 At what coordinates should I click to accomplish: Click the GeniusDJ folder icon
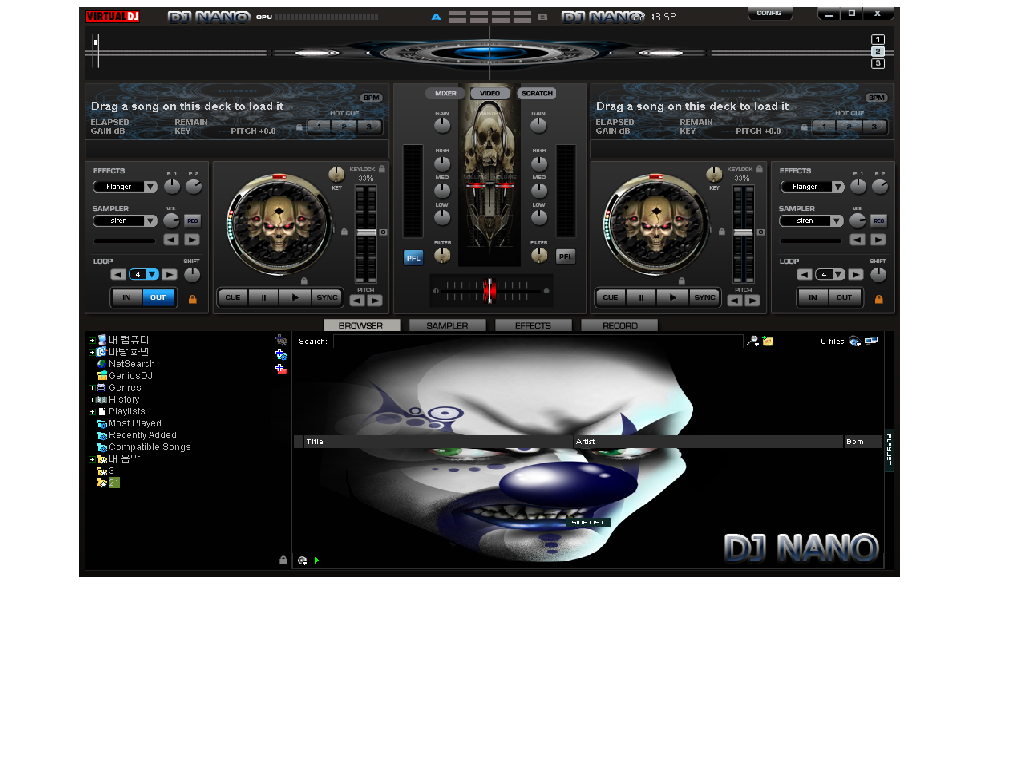pos(101,376)
